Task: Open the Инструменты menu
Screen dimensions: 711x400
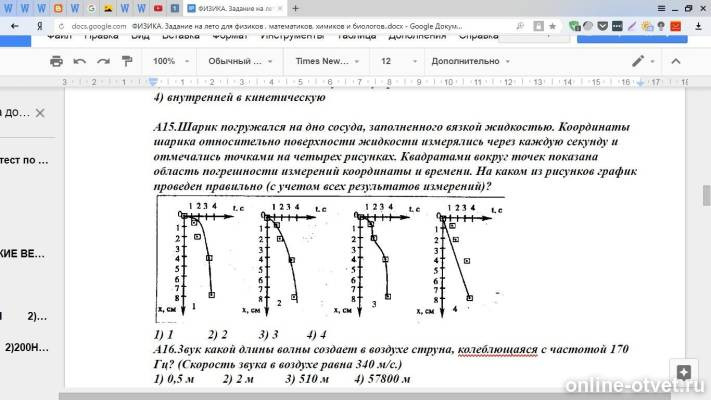Action: [x=292, y=36]
